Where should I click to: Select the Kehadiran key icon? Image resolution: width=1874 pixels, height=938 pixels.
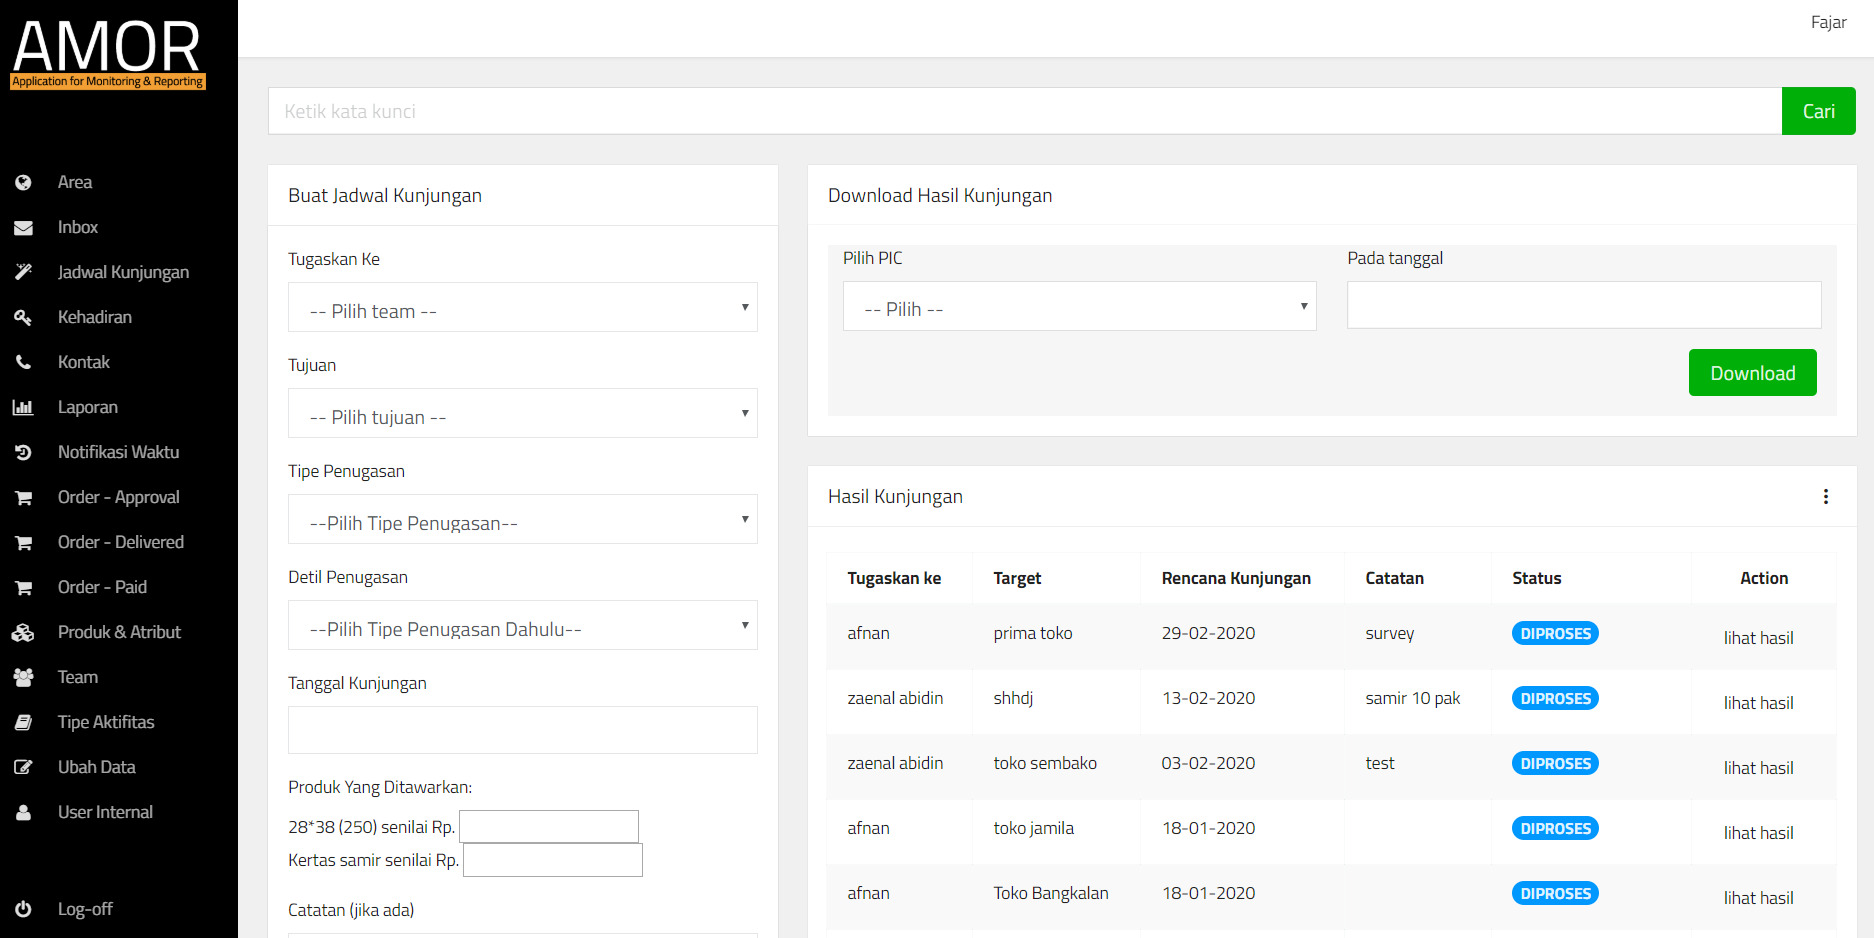click(x=23, y=317)
